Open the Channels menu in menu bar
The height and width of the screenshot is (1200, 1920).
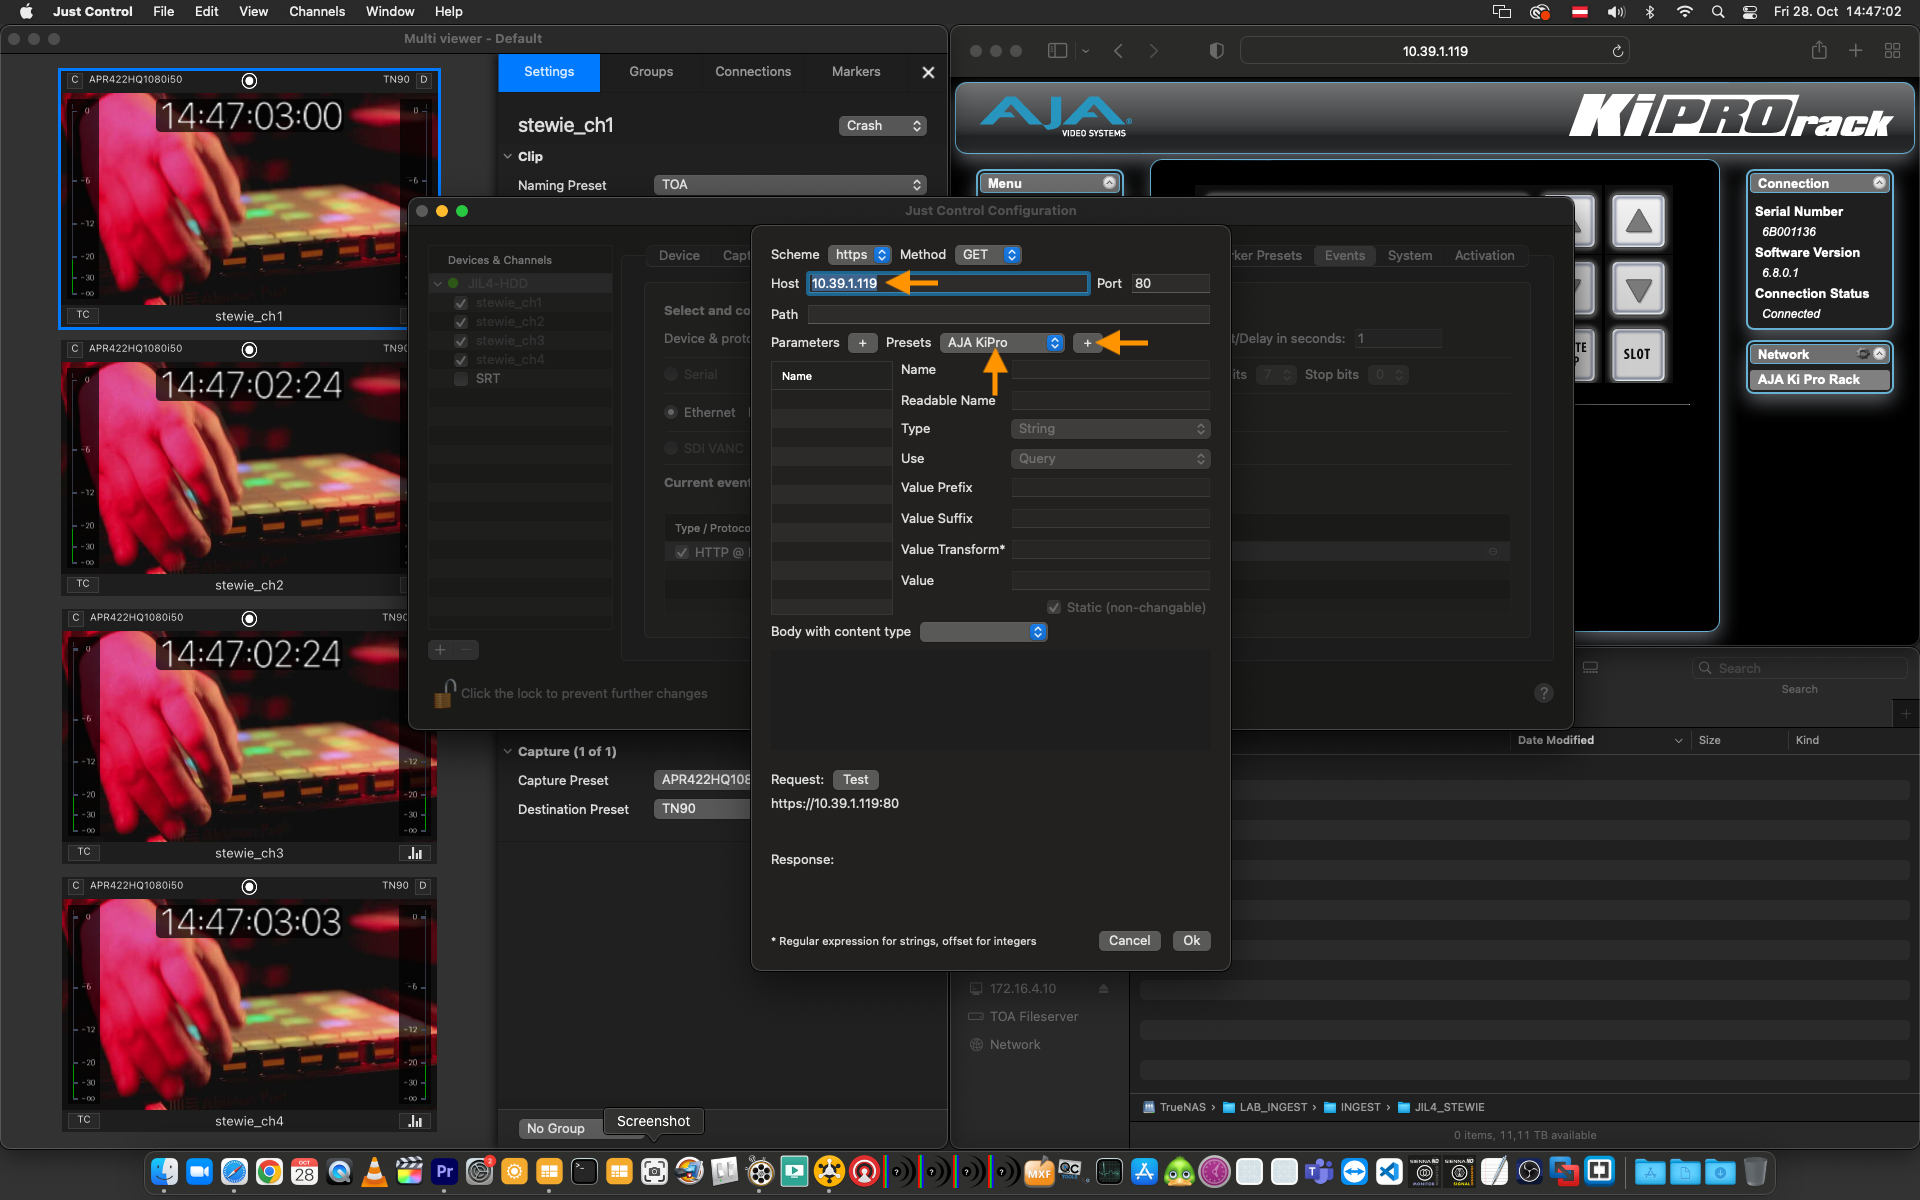(317, 12)
